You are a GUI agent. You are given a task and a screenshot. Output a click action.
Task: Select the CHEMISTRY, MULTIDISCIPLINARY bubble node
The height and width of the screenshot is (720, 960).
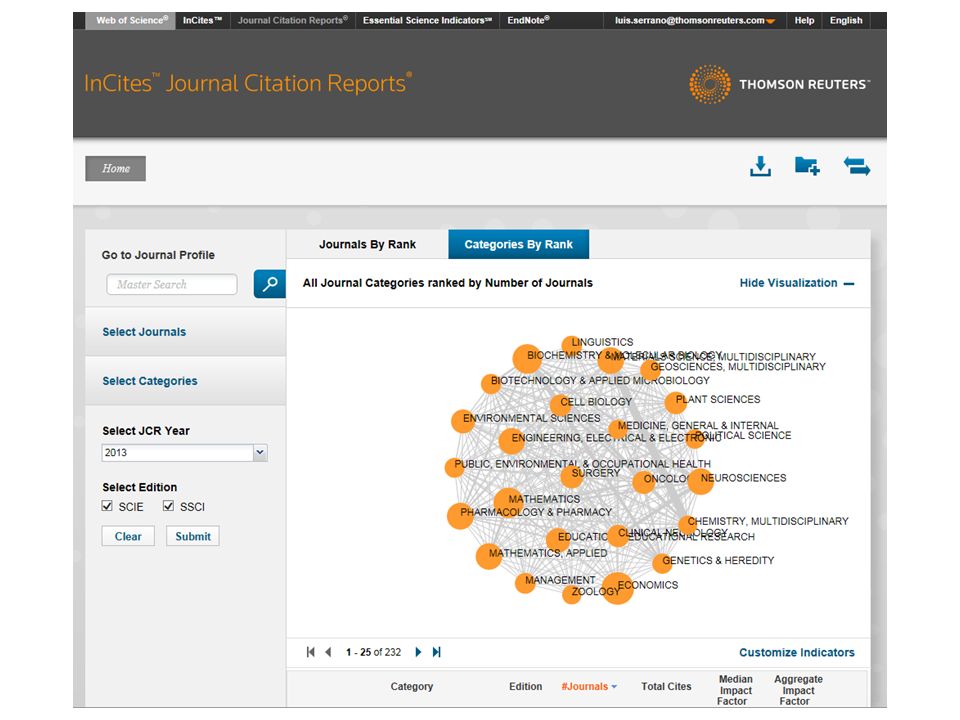coord(687,524)
